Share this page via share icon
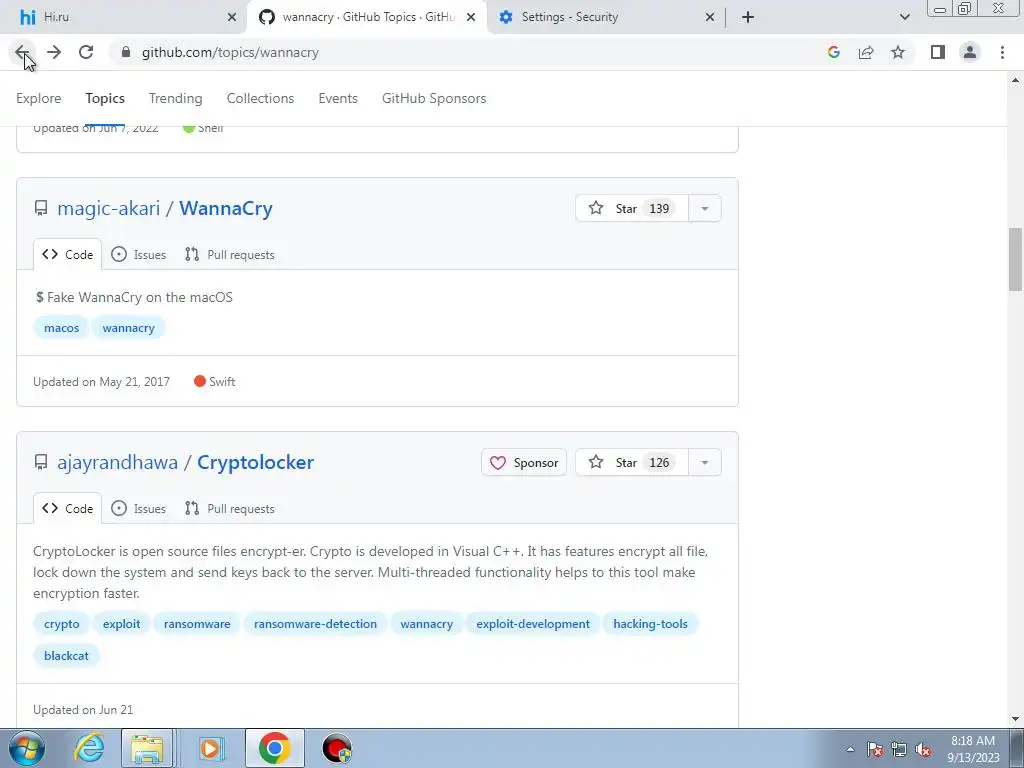Image resolution: width=1024 pixels, height=768 pixels. pos(866,52)
